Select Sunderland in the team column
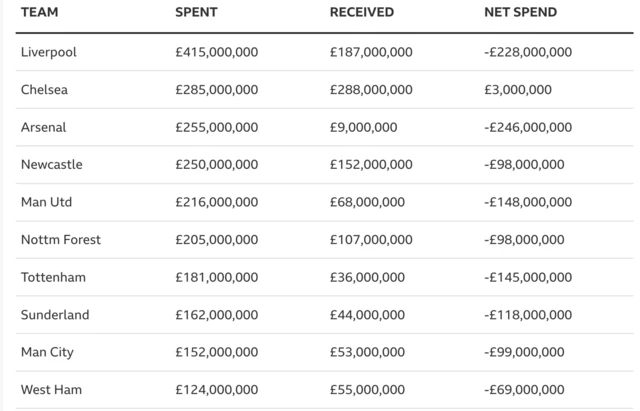Screen dimensions: 640x411 [54, 315]
